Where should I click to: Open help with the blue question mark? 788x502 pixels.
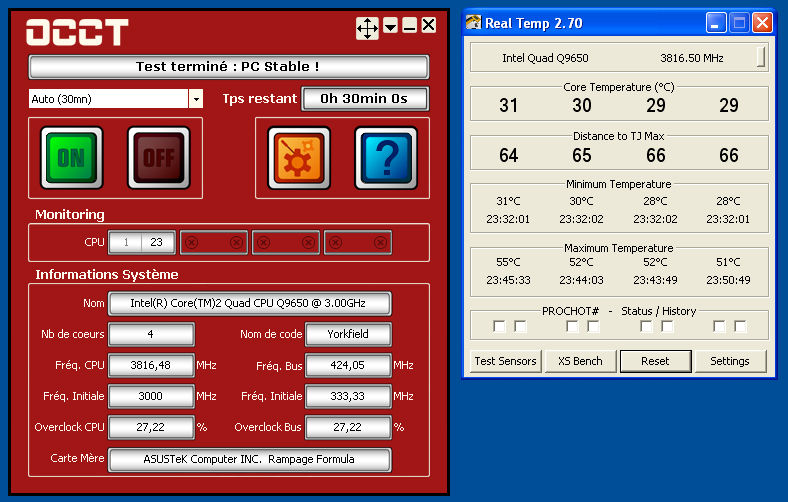click(385, 158)
